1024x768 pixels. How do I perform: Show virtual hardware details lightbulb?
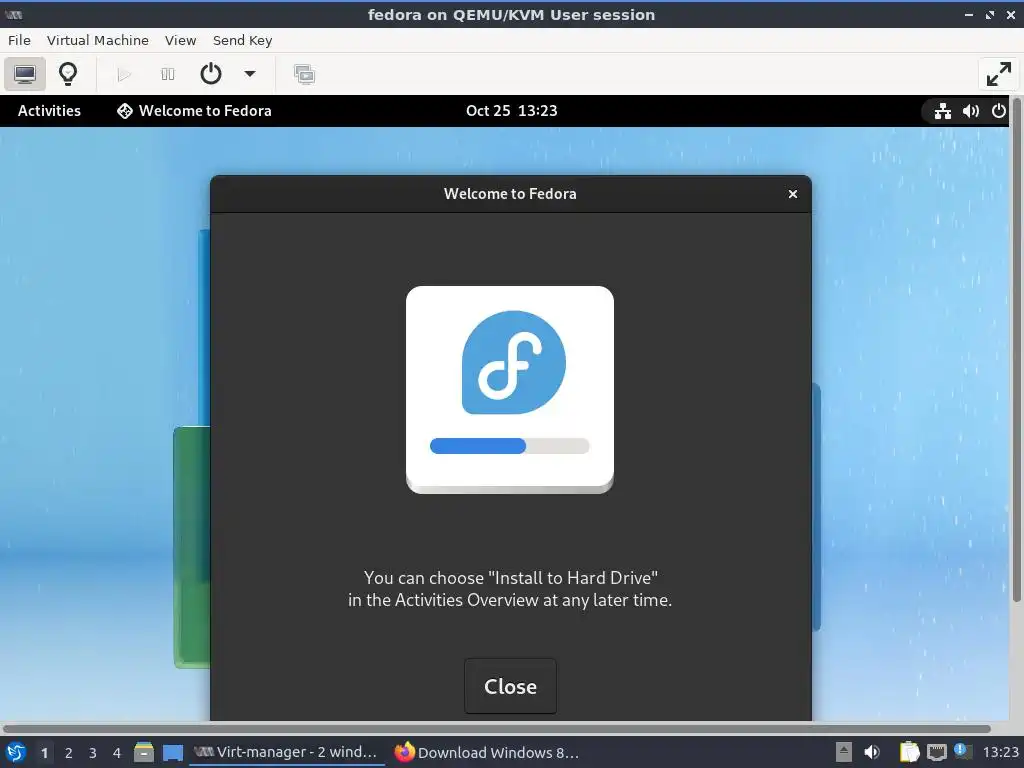[x=68, y=74]
